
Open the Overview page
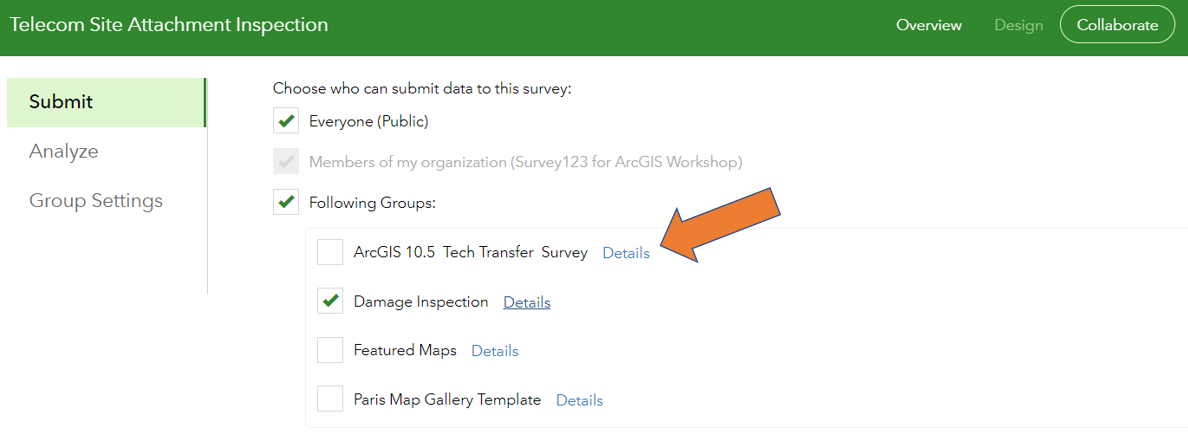(929, 25)
